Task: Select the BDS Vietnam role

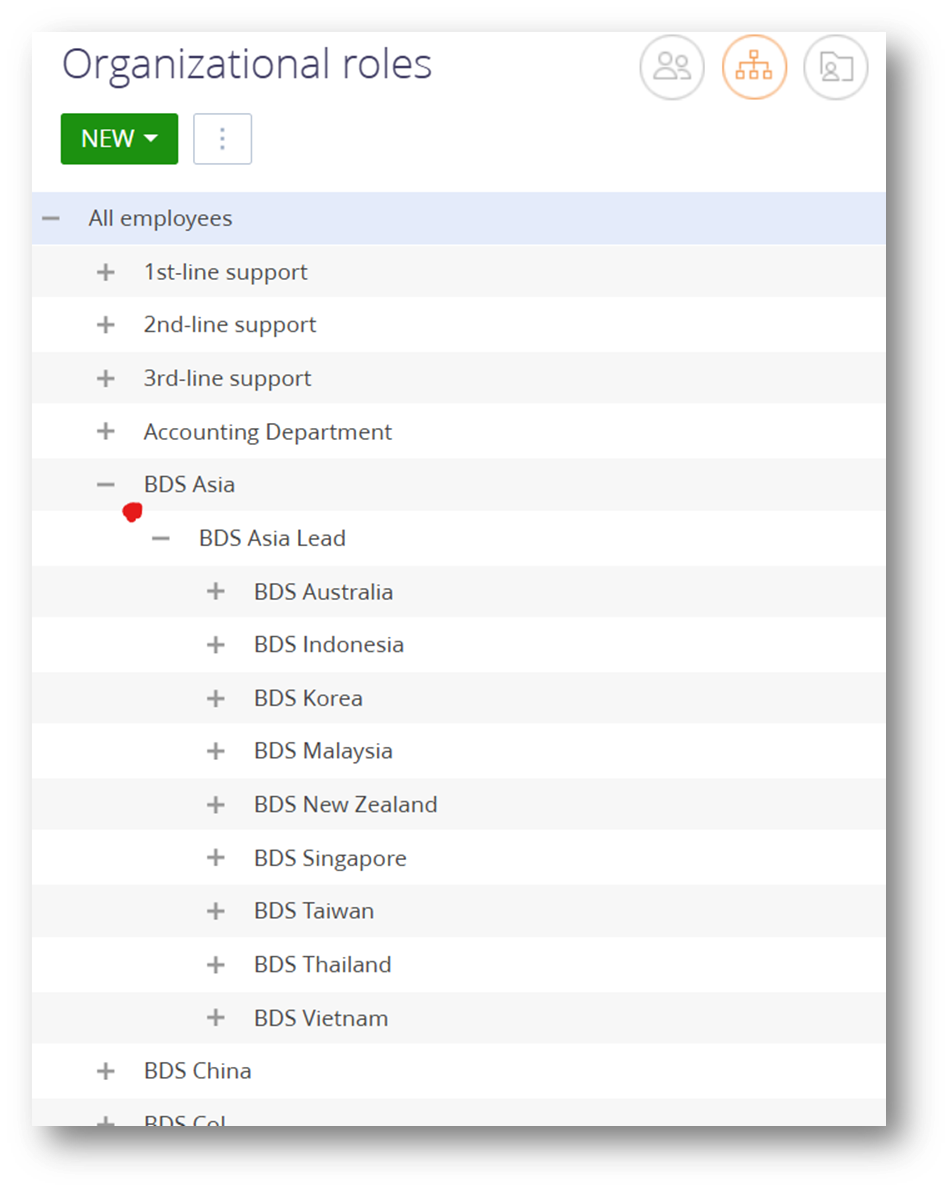Action: (x=320, y=1018)
